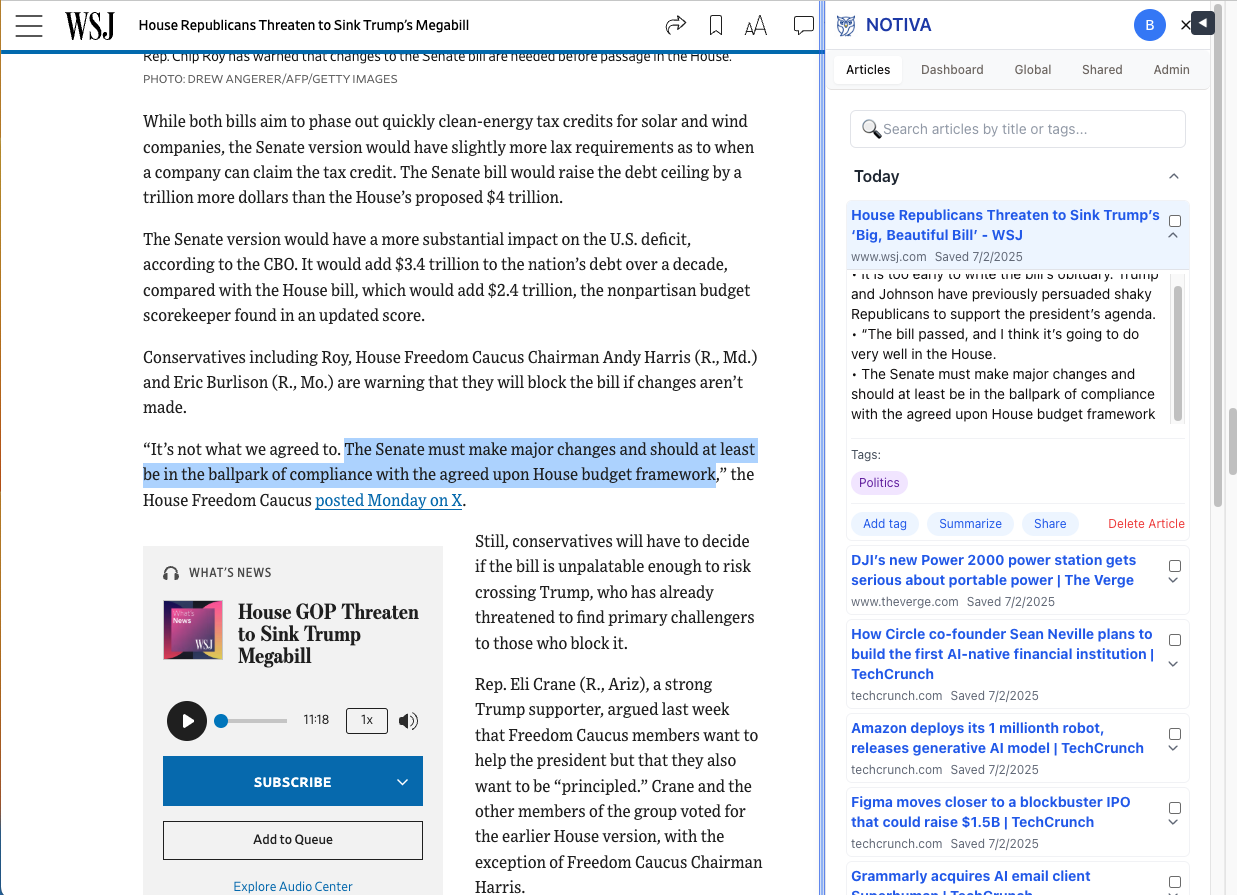
Task: Seek on the podcast progress slider
Action: pos(250,720)
